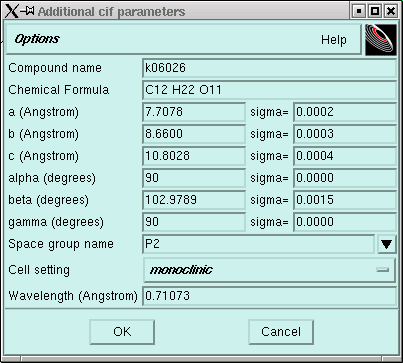Open the Options menu
This screenshot has height=363, width=403.
37,39
